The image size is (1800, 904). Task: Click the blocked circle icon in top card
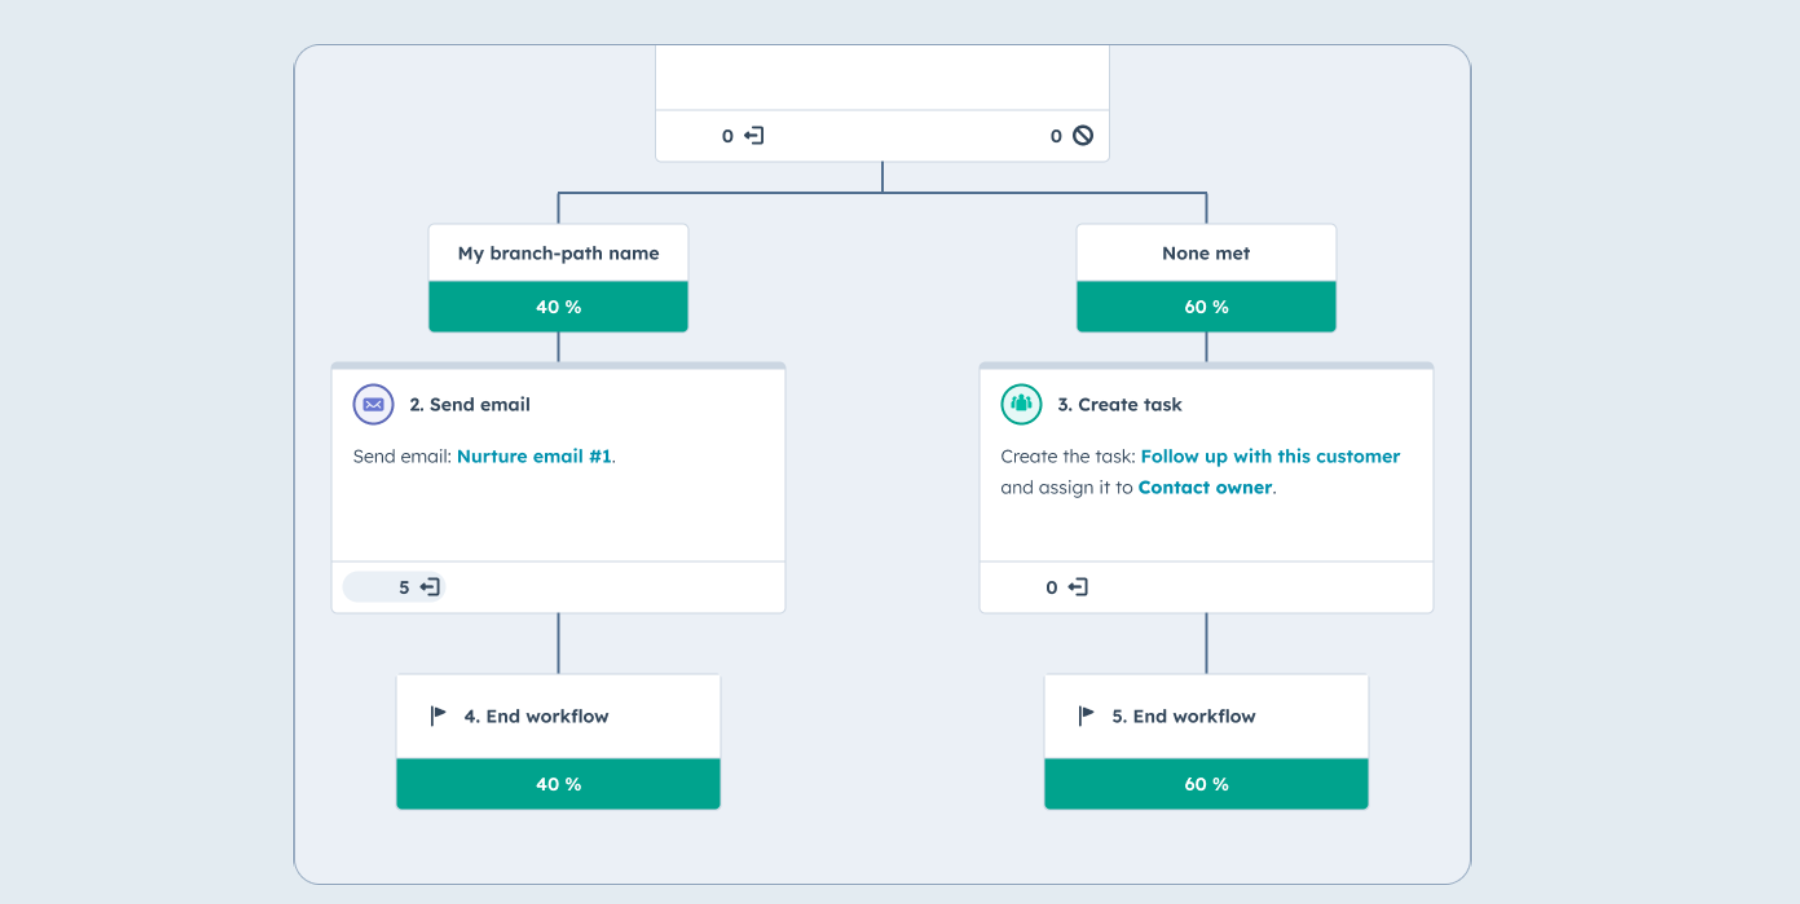1083,135
